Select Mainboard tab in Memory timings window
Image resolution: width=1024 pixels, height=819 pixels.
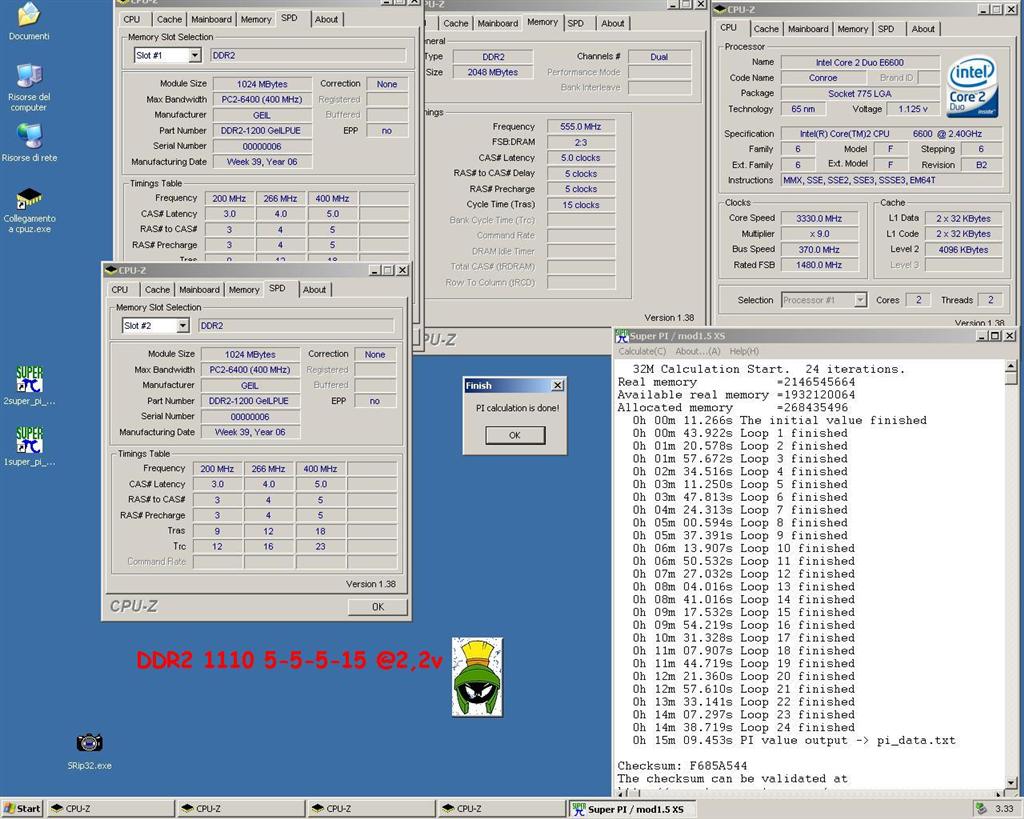pos(497,24)
